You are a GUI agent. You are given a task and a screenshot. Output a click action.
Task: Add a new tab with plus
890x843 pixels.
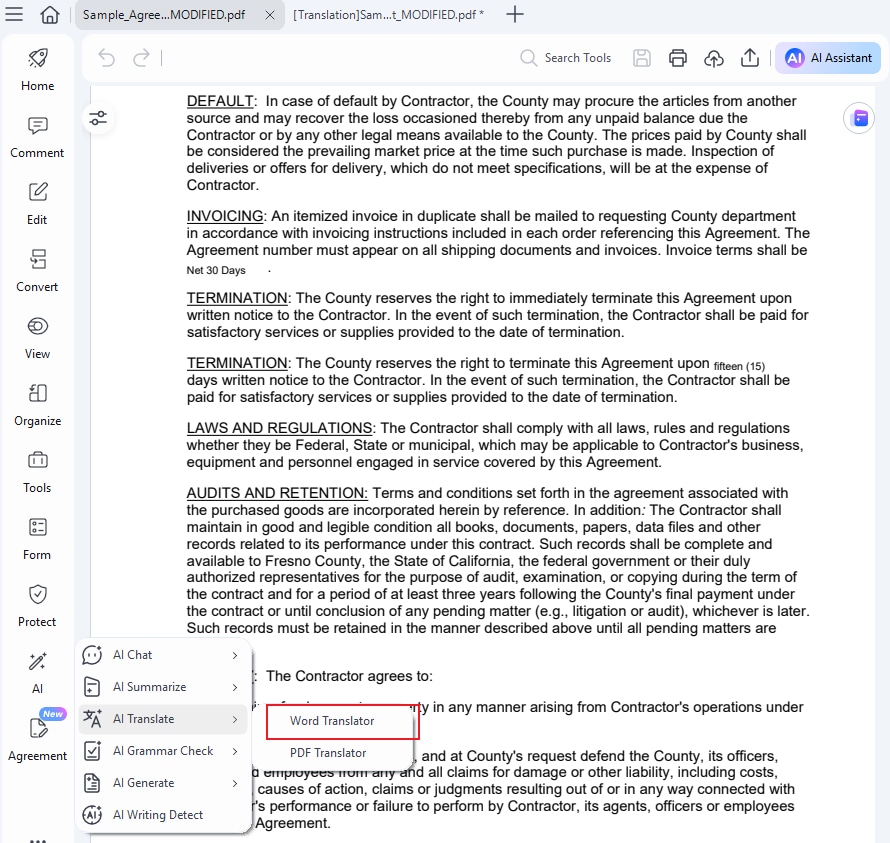515,14
